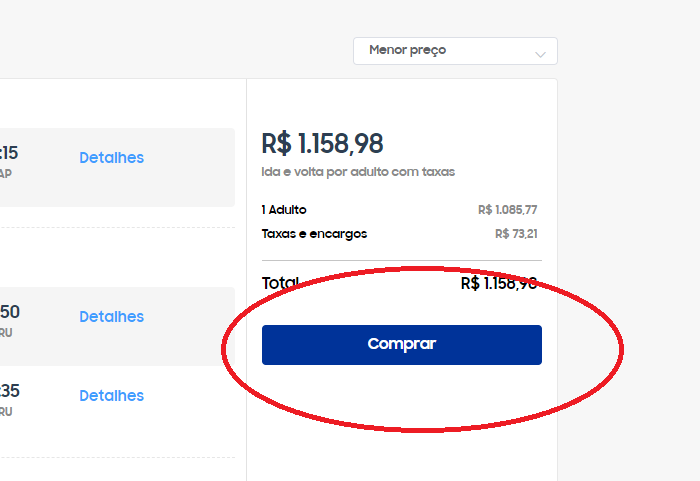This screenshot has width=700, height=481.
Task: Click the Total R$ 1.158,98 amount
Action: [498, 283]
